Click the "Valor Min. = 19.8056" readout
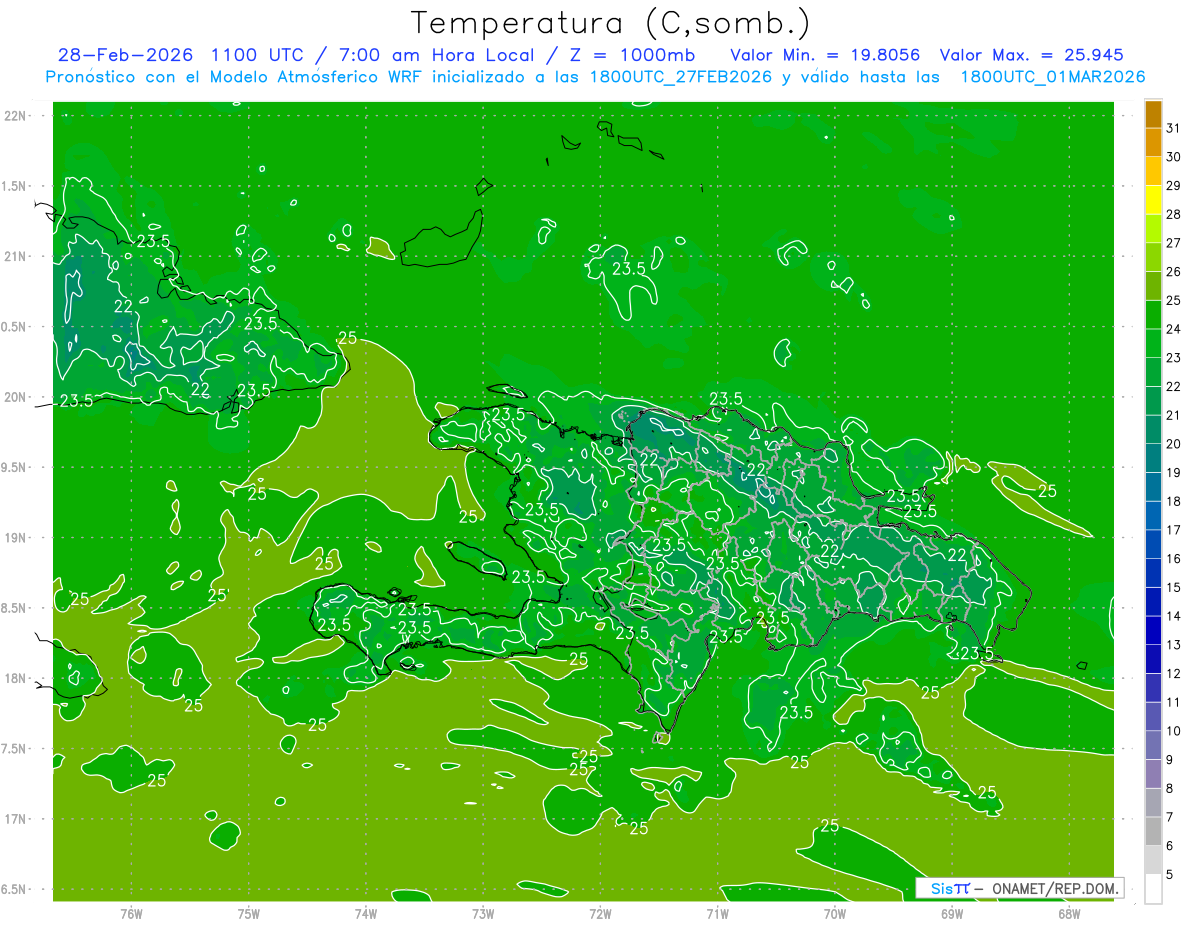The image size is (1200, 927). point(825,55)
